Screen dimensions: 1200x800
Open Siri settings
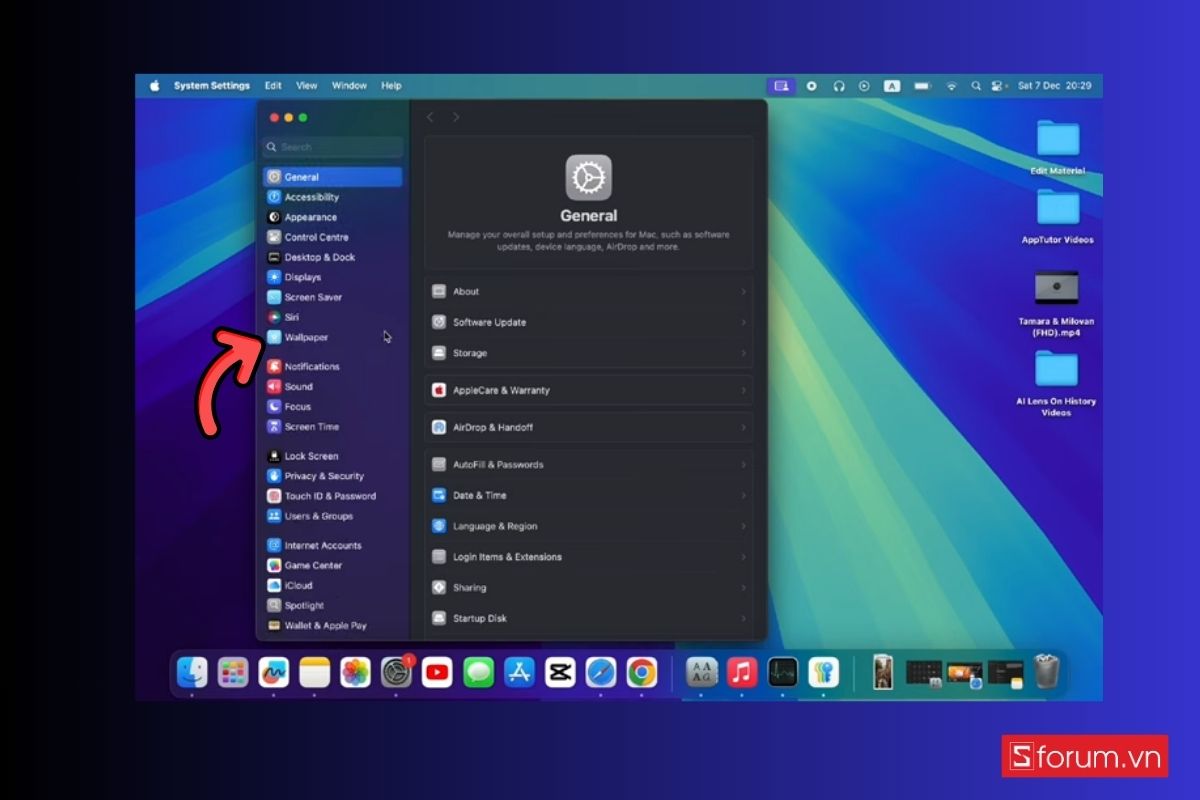[x=332, y=317]
